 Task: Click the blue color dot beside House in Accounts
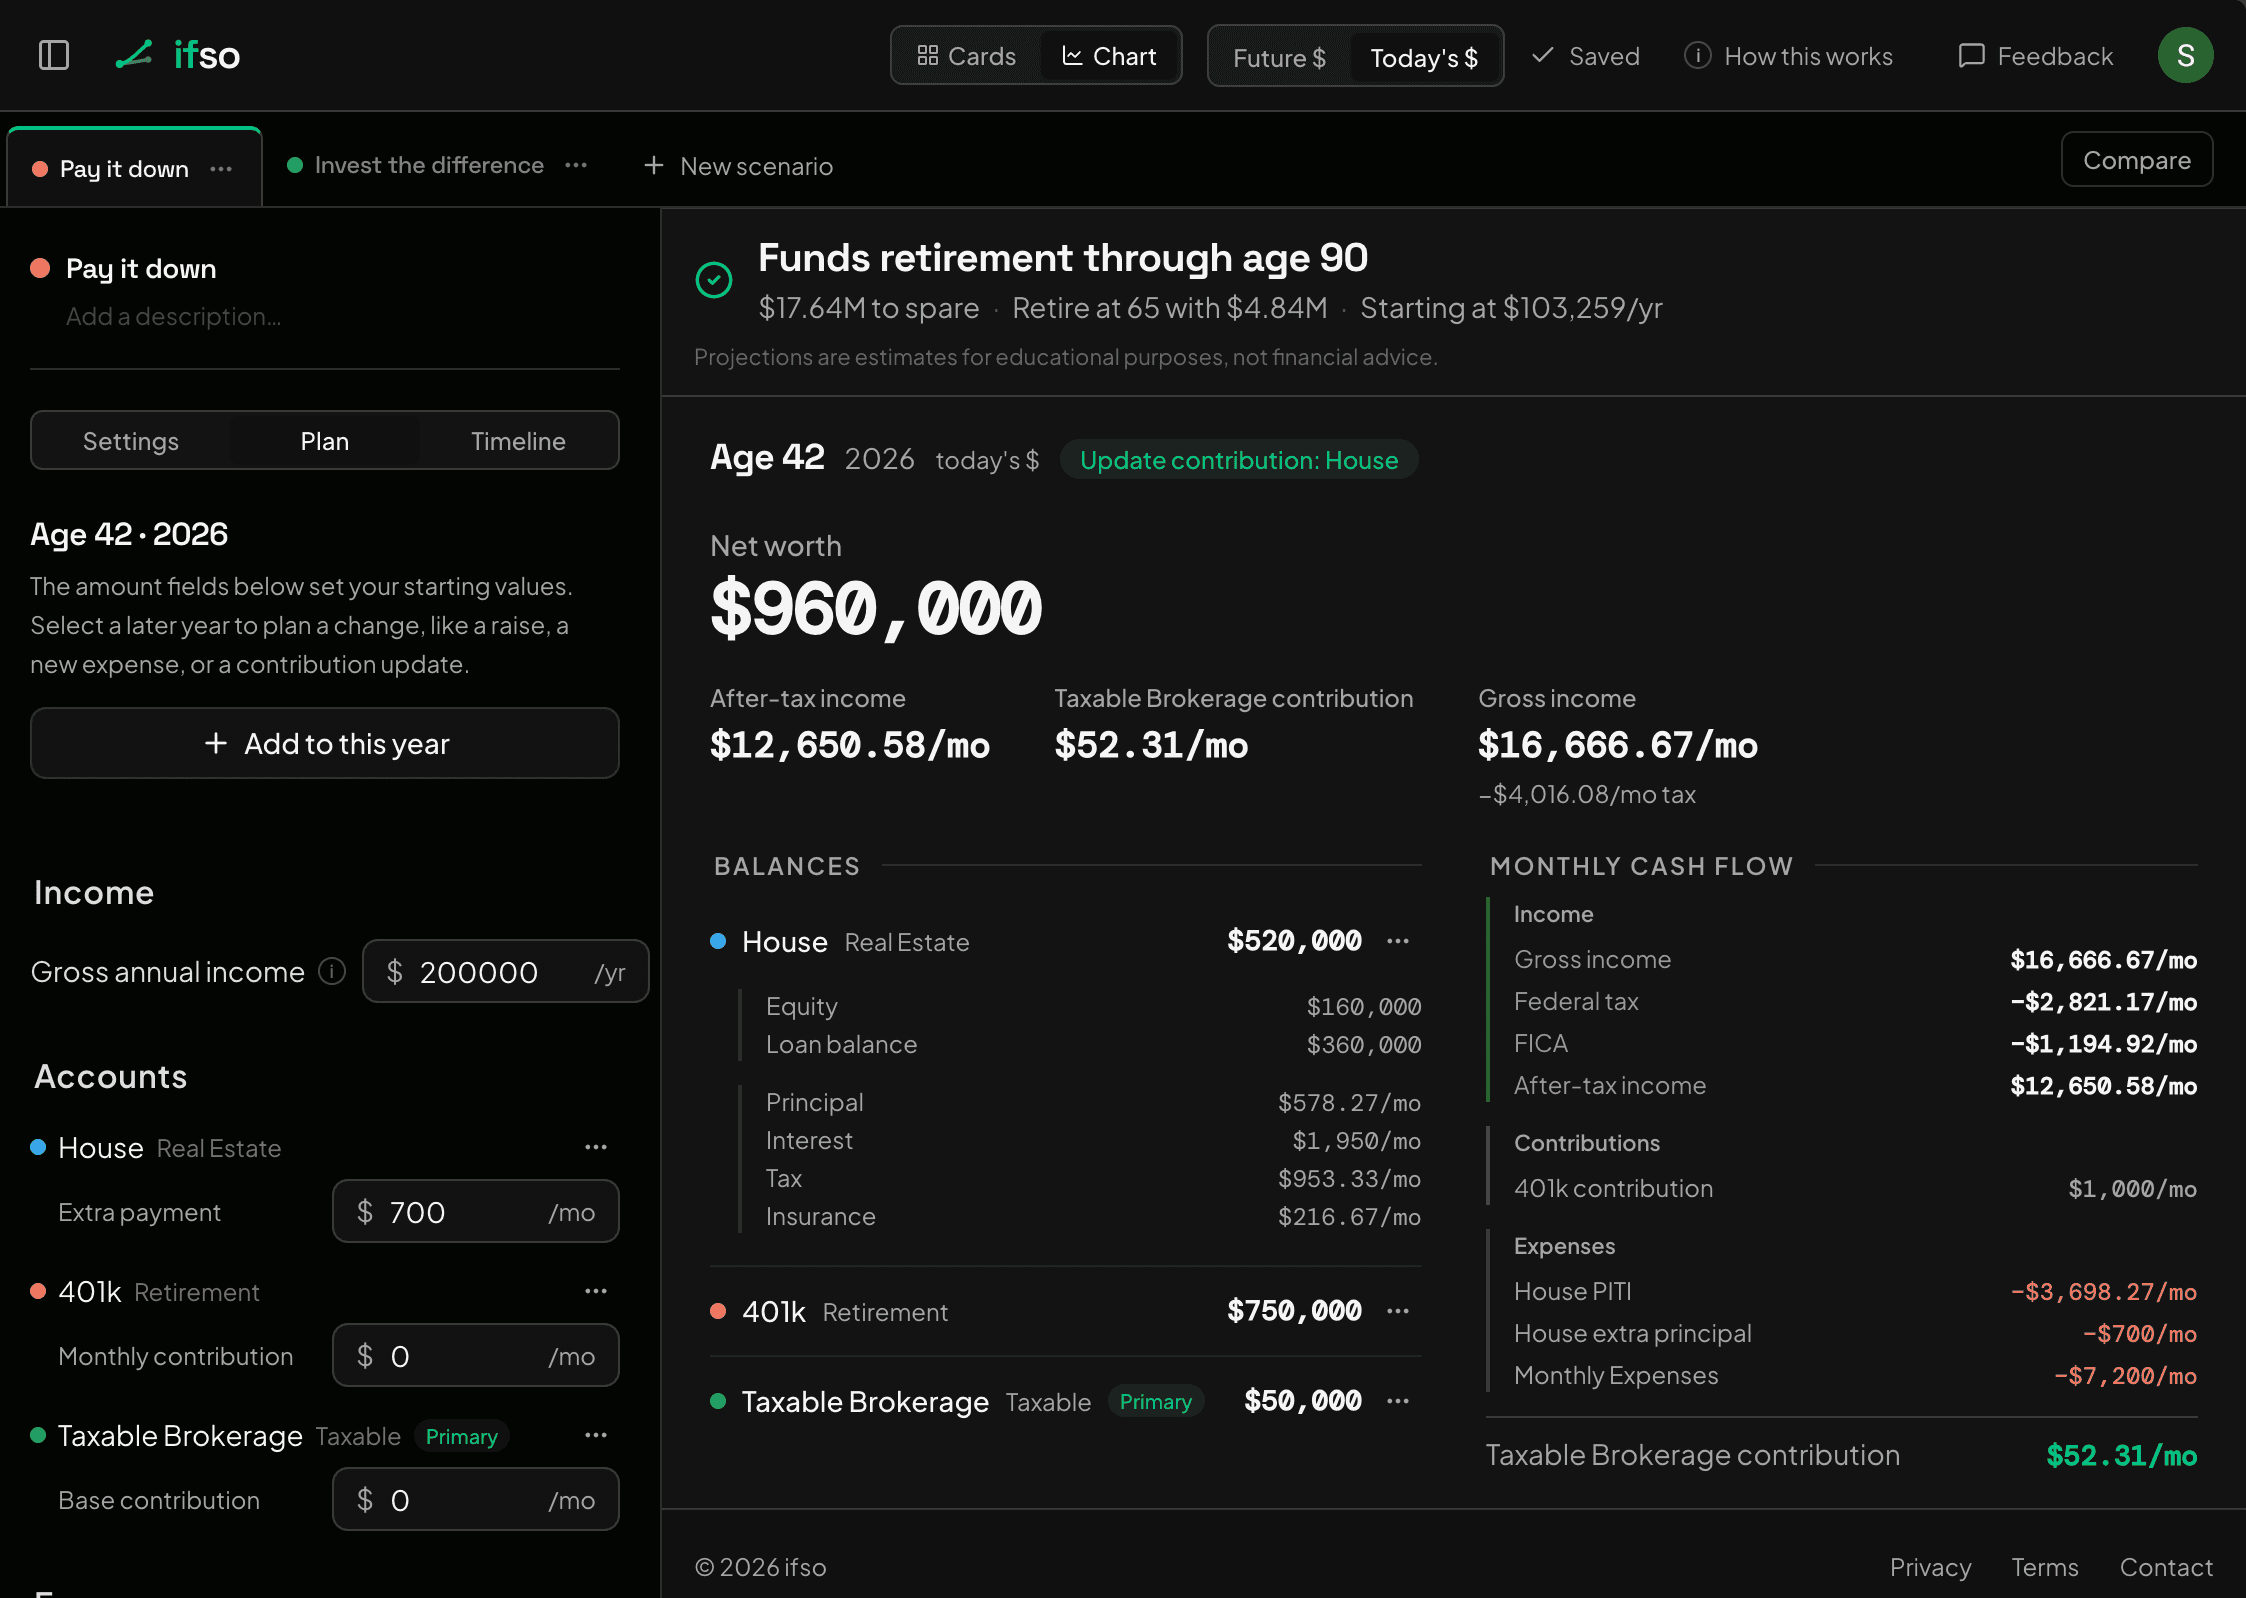pyautogui.click(x=38, y=1147)
